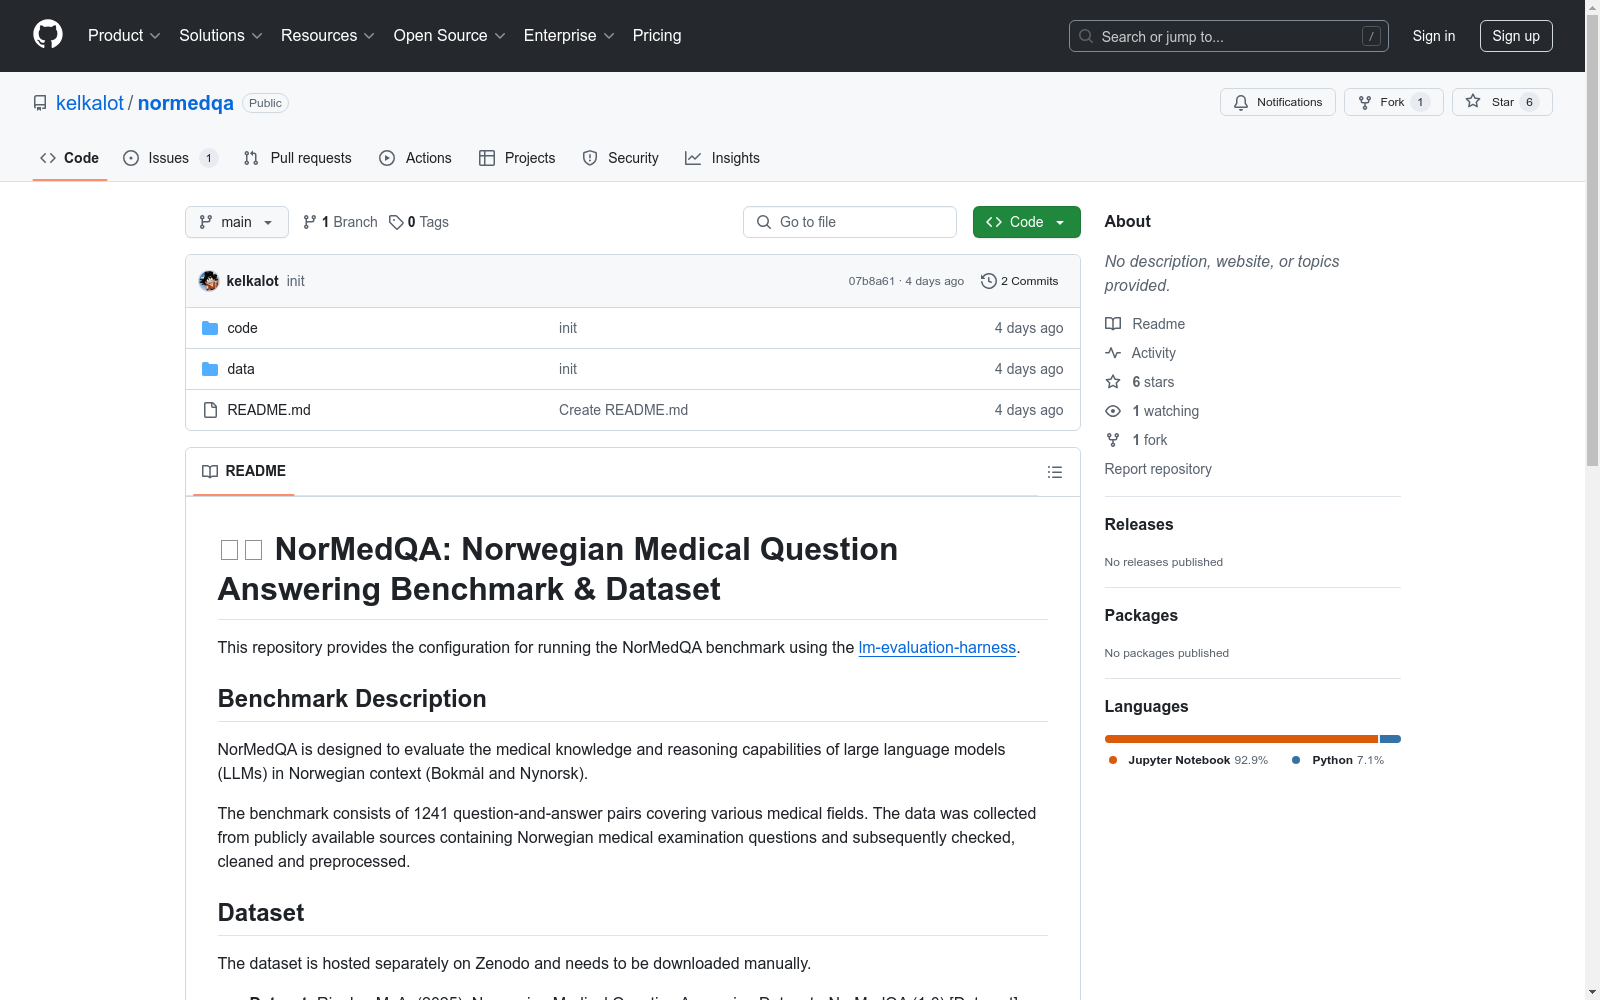Open the Packages heading link

pos(1141,615)
